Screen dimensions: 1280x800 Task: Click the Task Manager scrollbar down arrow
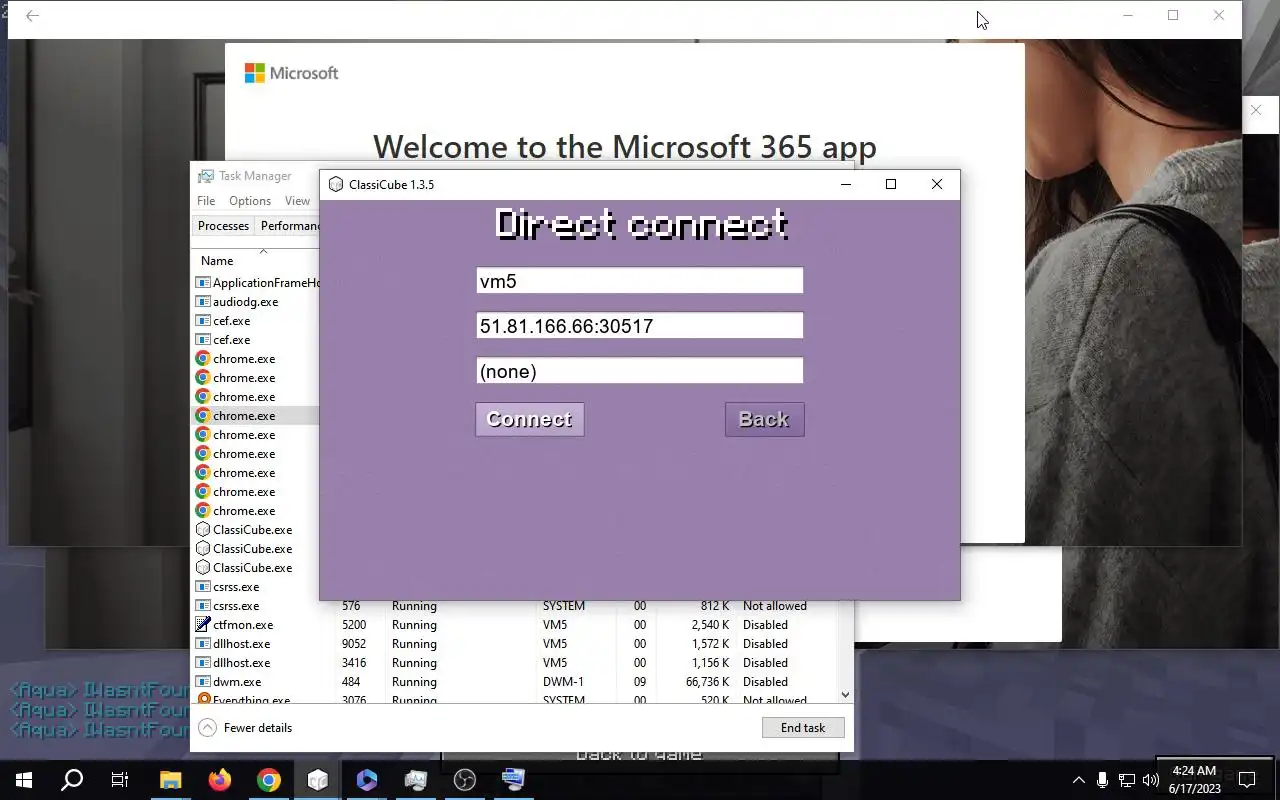click(x=845, y=694)
